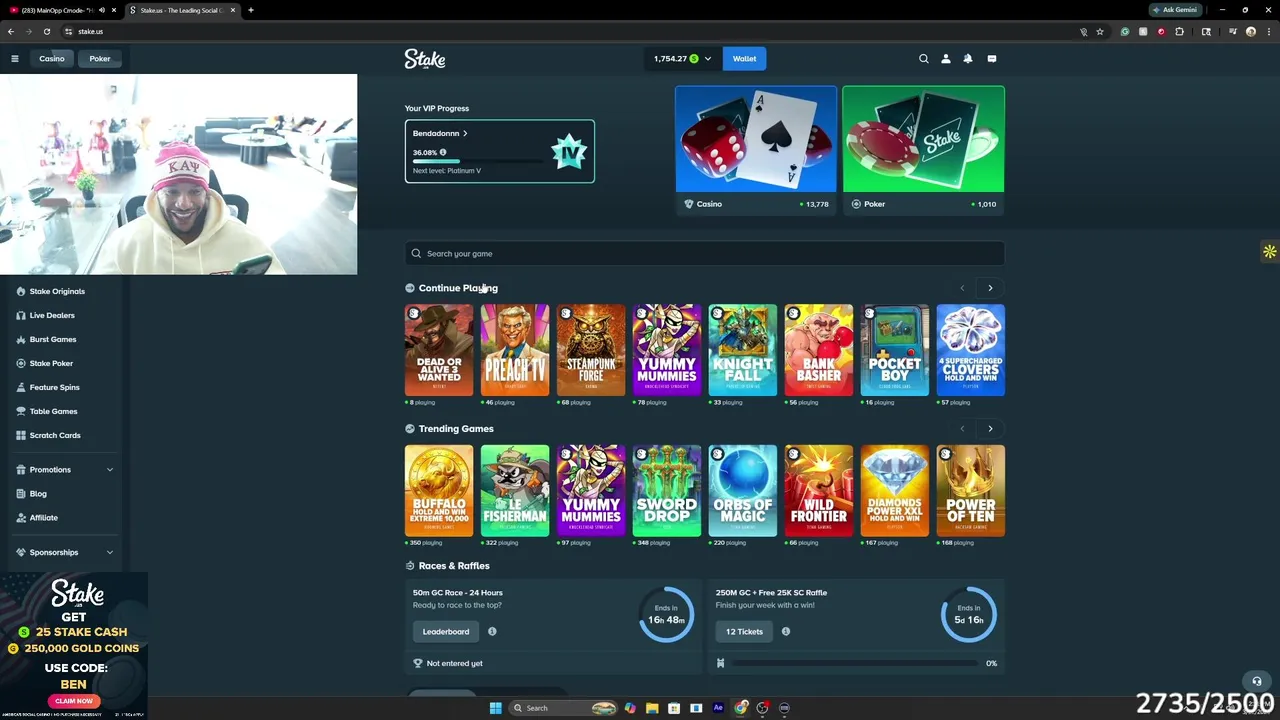Click the yellow extension icon at right edge
Image resolution: width=1280 pixels, height=720 pixels.
point(1270,252)
